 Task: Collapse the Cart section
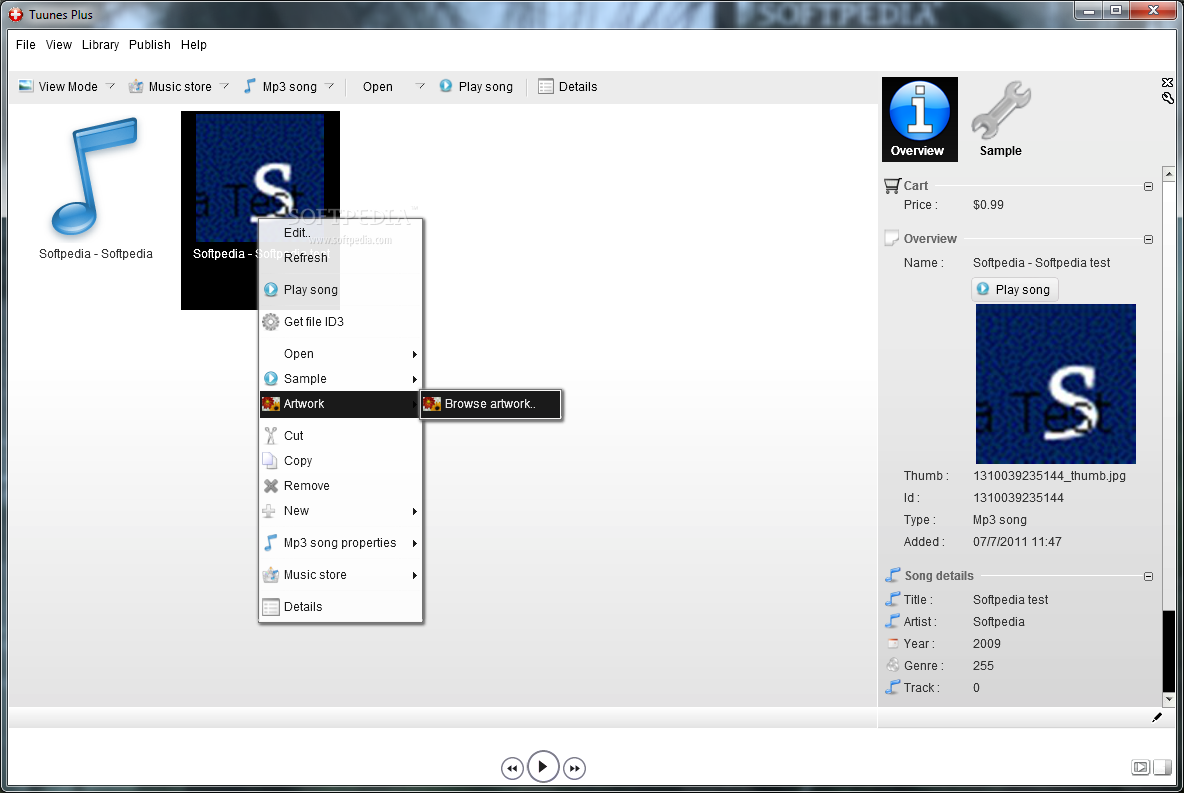(x=1149, y=187)
